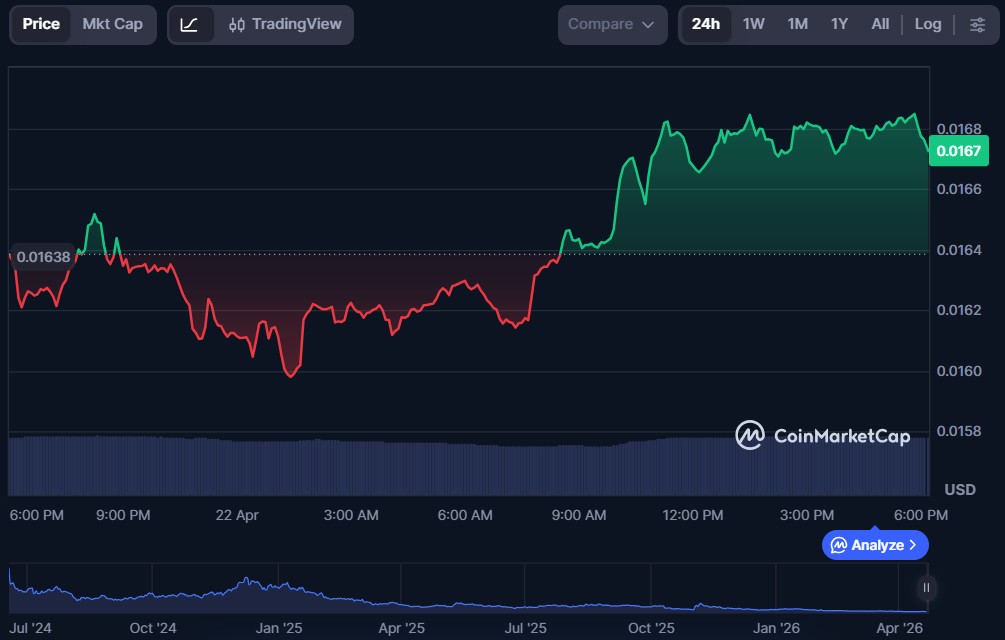Image resolution: width=1005 pixels, height=640 pixels.
Task: Click the current price tag 0.0167
Action: coord(958,152)
